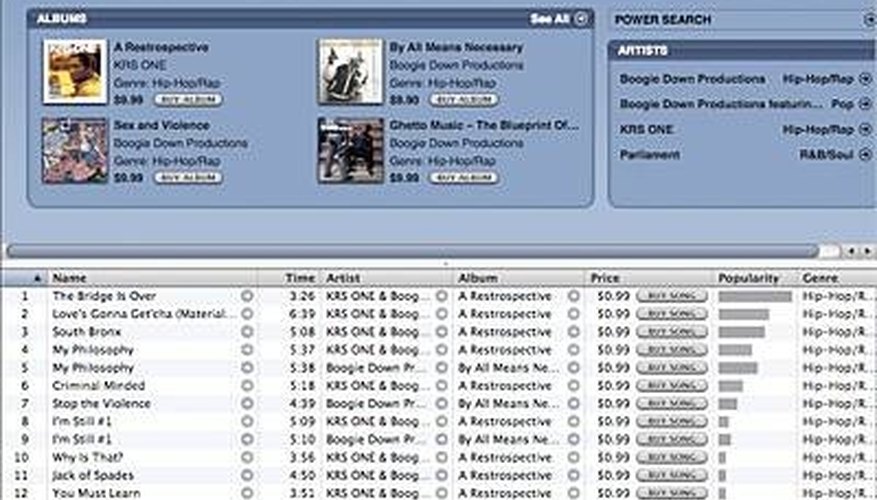The height and width of the screenshot is (500, 877).
Task: Open the By All Means Necessary album title link
Action: [456, 48]
